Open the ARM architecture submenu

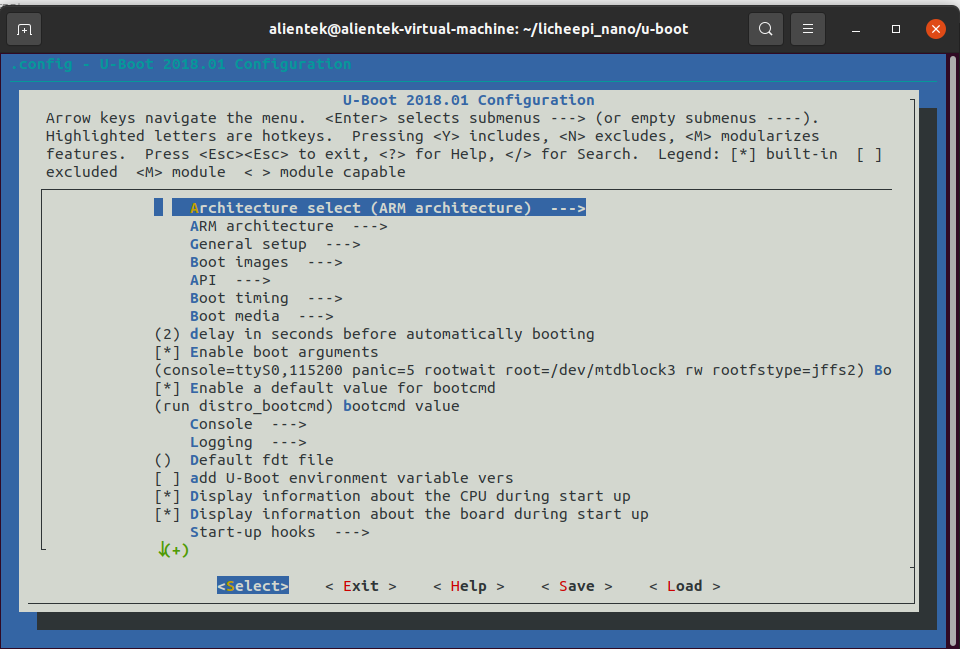288,226
